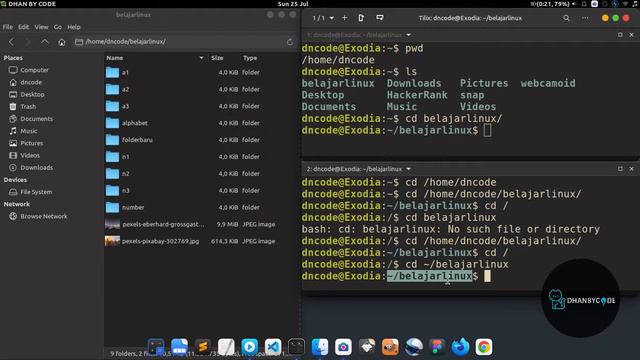This screenshot has height=360, width=640.
Task: Click Sun 25 Jul clock in top bar
Action: (293, 4)
